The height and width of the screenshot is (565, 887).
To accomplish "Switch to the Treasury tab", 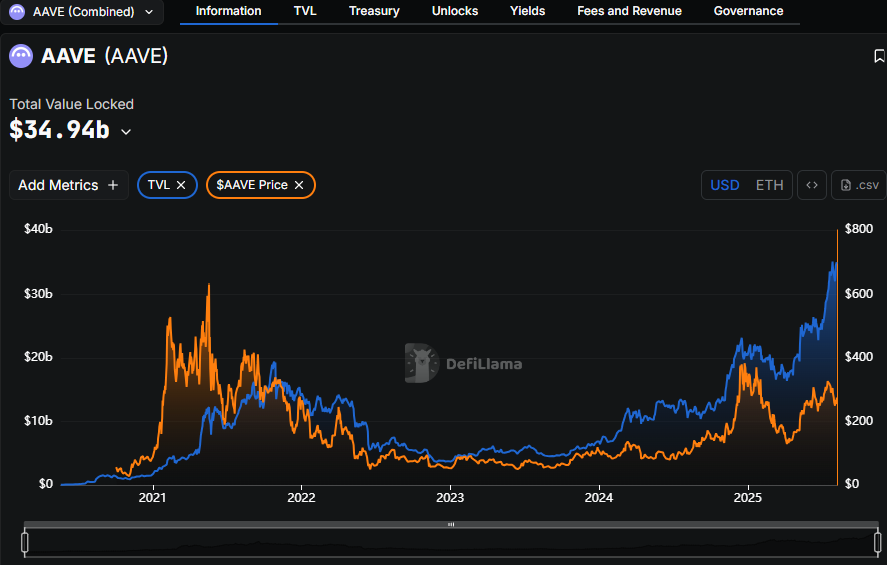I will pos(374,11).
